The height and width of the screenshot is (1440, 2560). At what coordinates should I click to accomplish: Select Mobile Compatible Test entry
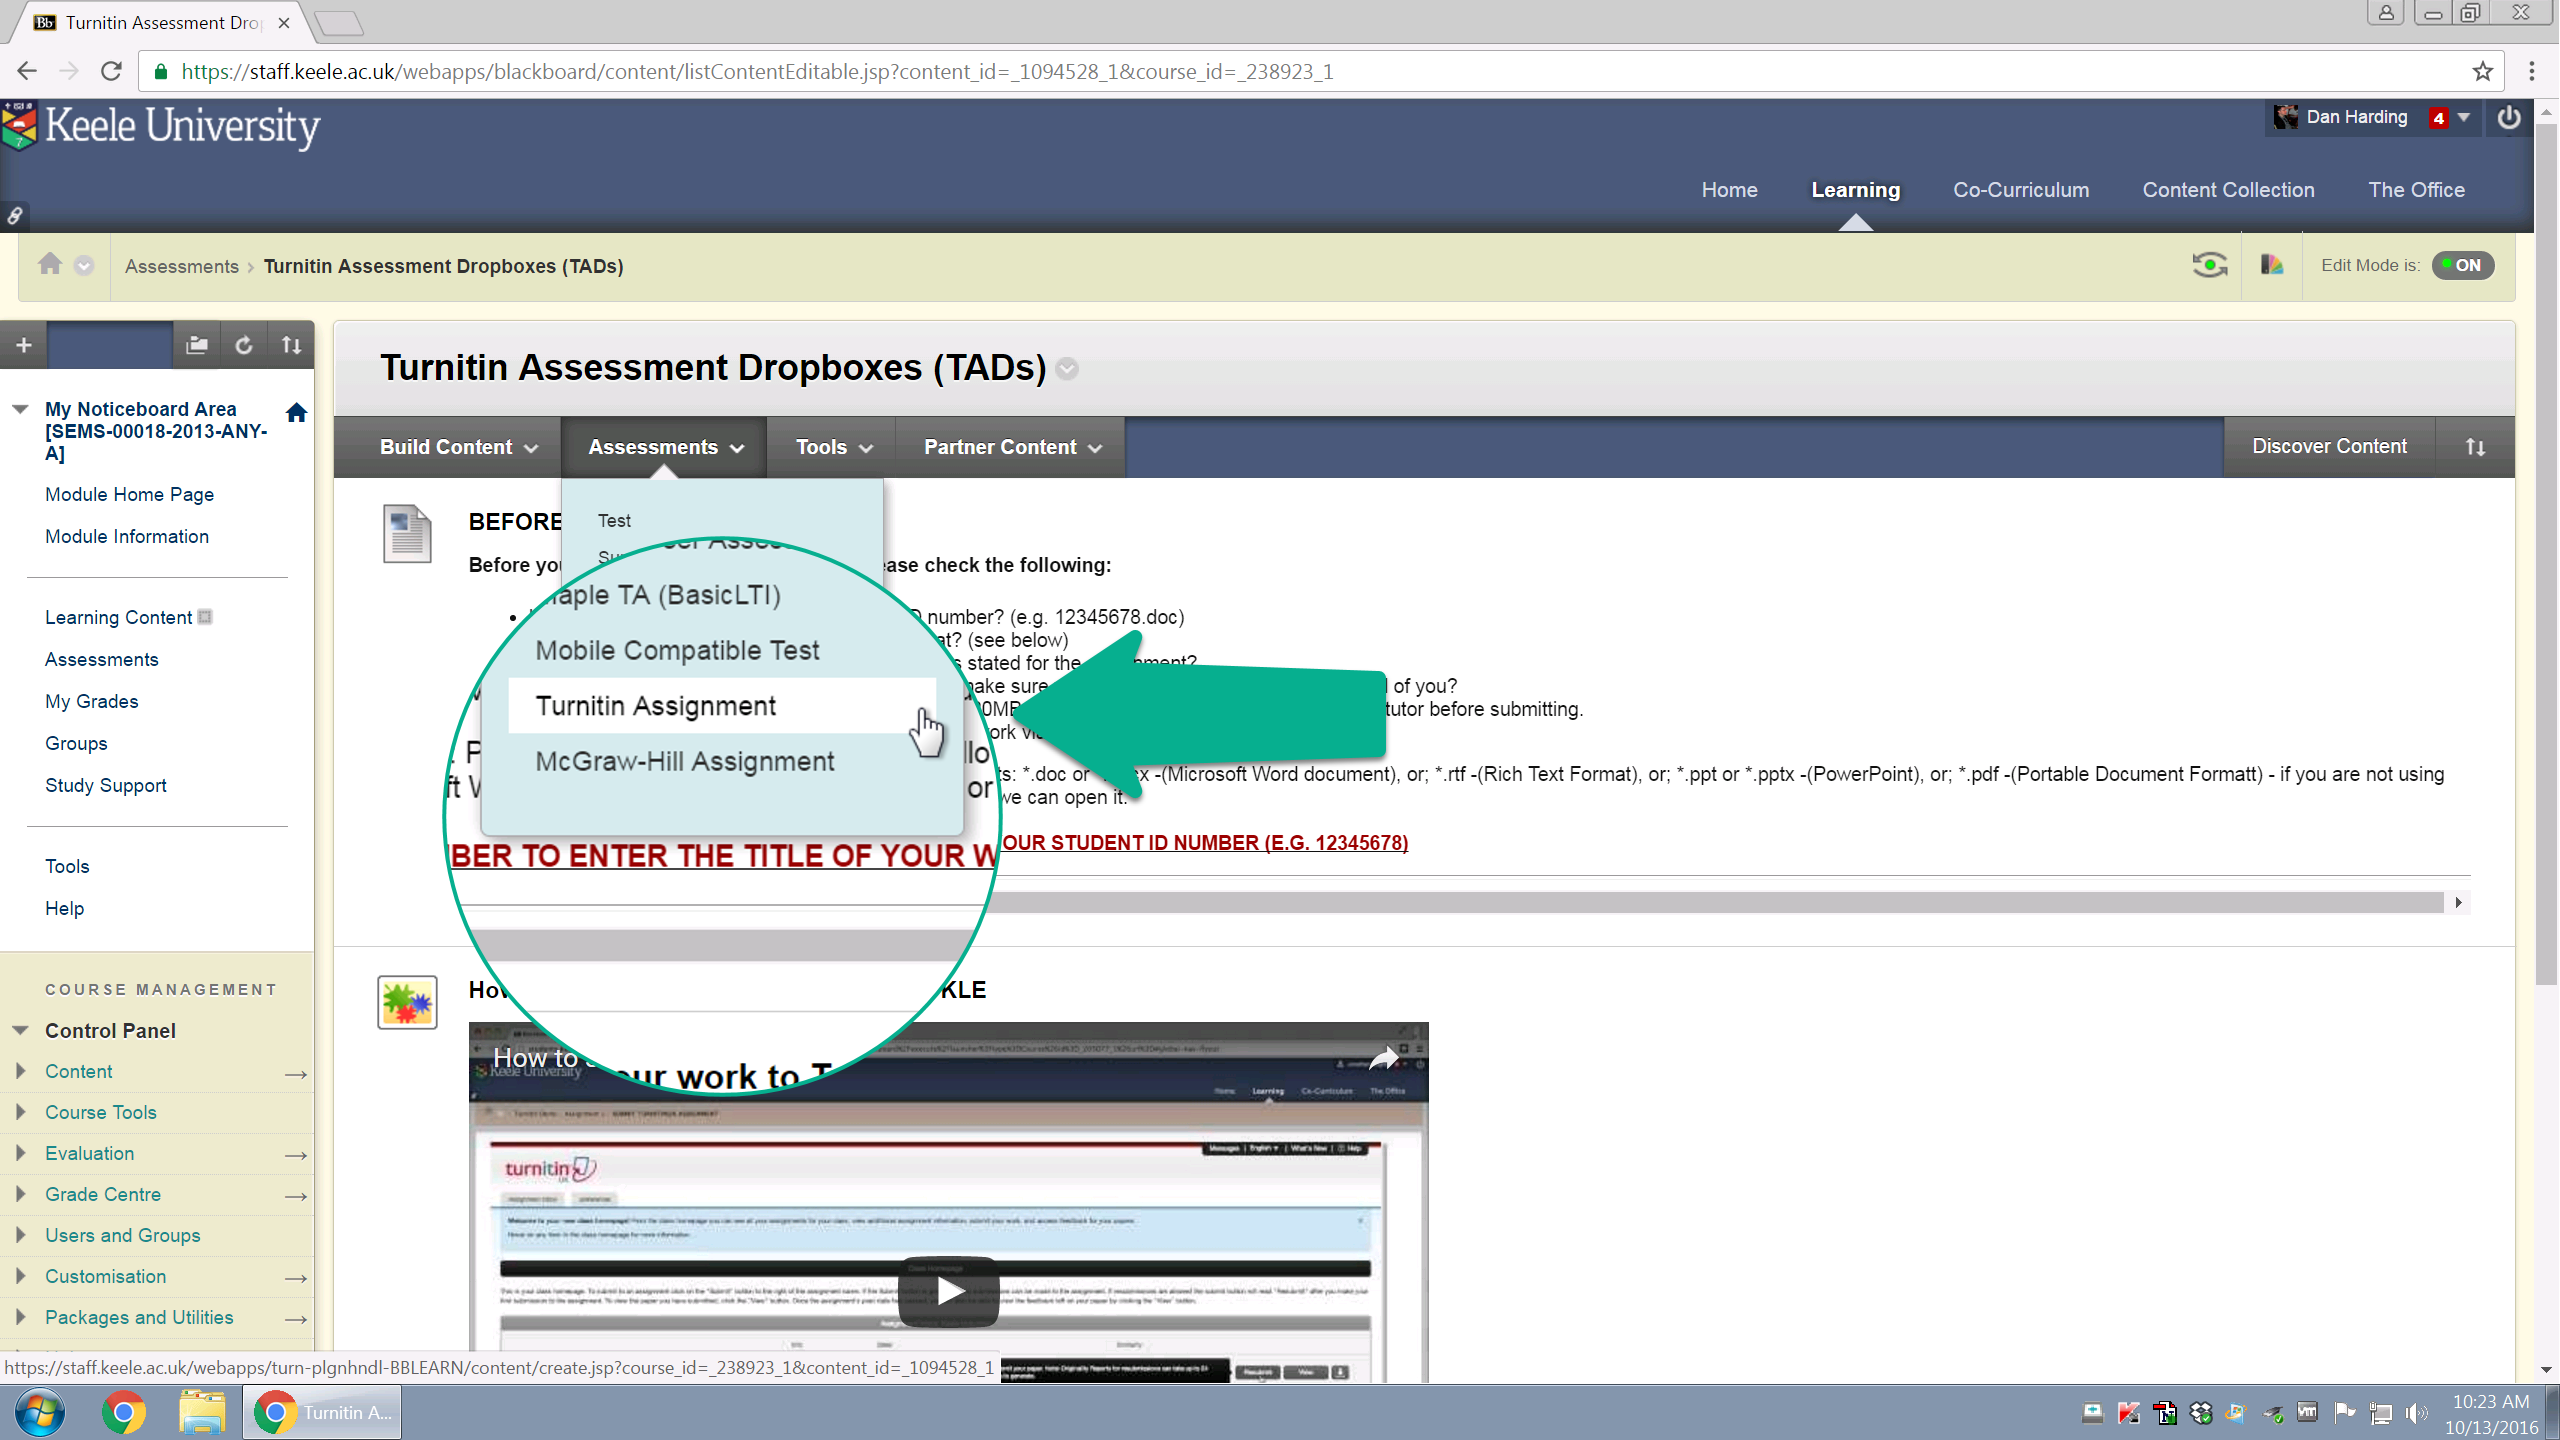677,650
